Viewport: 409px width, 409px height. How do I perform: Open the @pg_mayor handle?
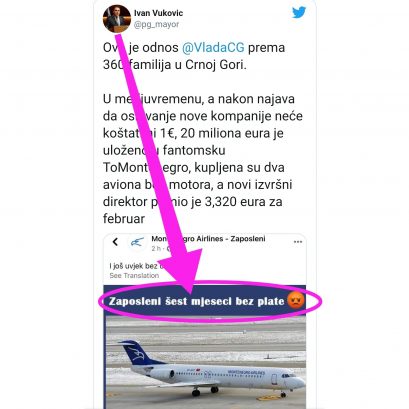tap(156, 24)
